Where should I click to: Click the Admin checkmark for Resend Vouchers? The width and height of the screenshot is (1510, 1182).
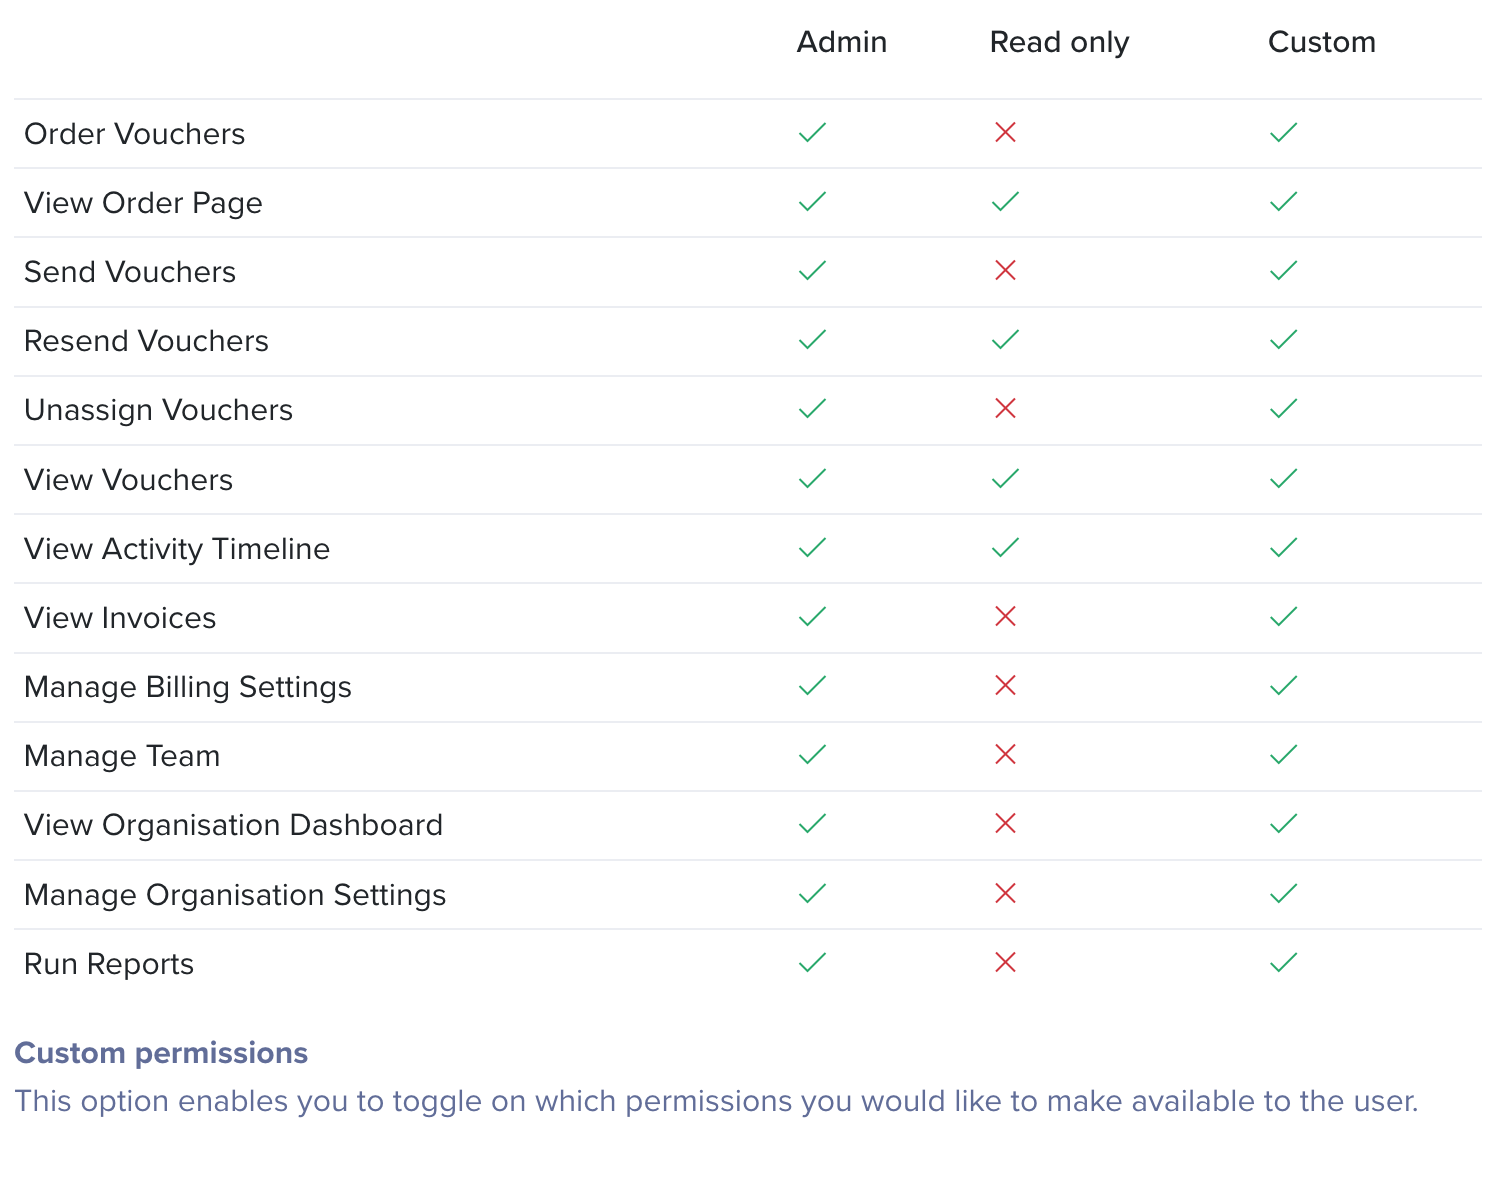812,339
